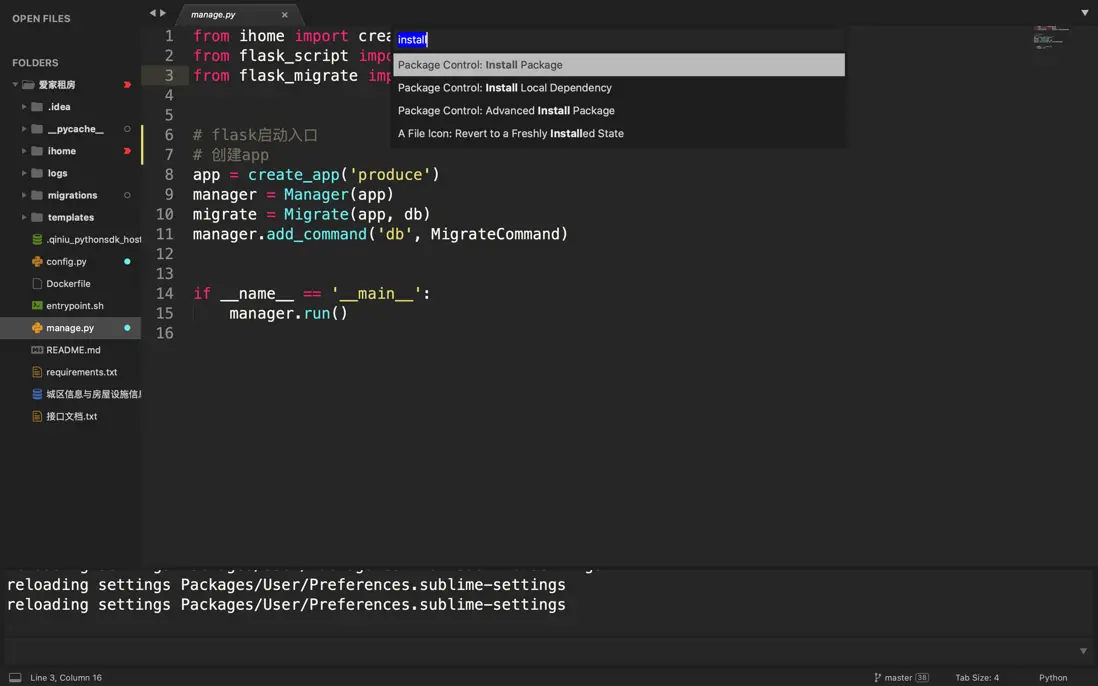Screen dimensions: 1098x686
Task: Select Package Control: Install Package entry
Action: pyautogui.click(x=618, y=64)
